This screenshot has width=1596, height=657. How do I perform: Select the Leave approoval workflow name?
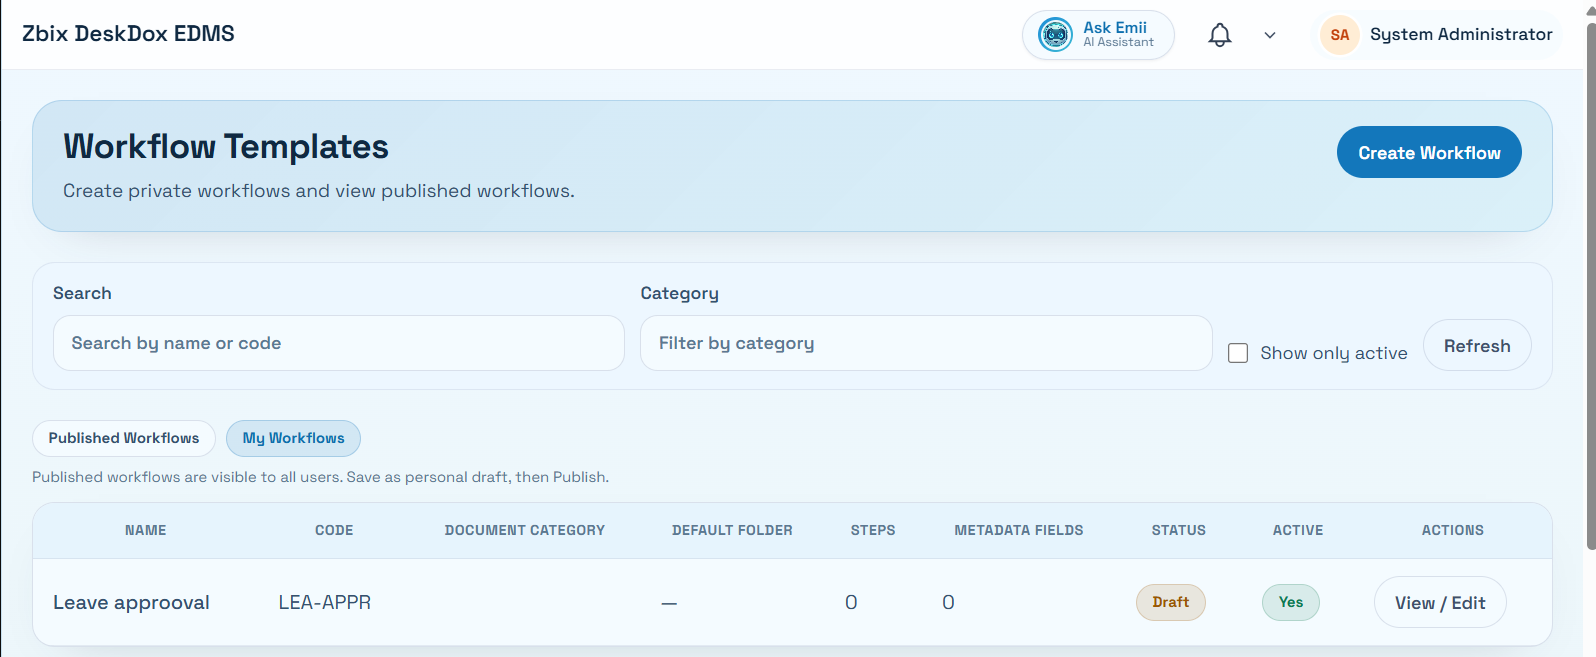click(x=131, y=602)
